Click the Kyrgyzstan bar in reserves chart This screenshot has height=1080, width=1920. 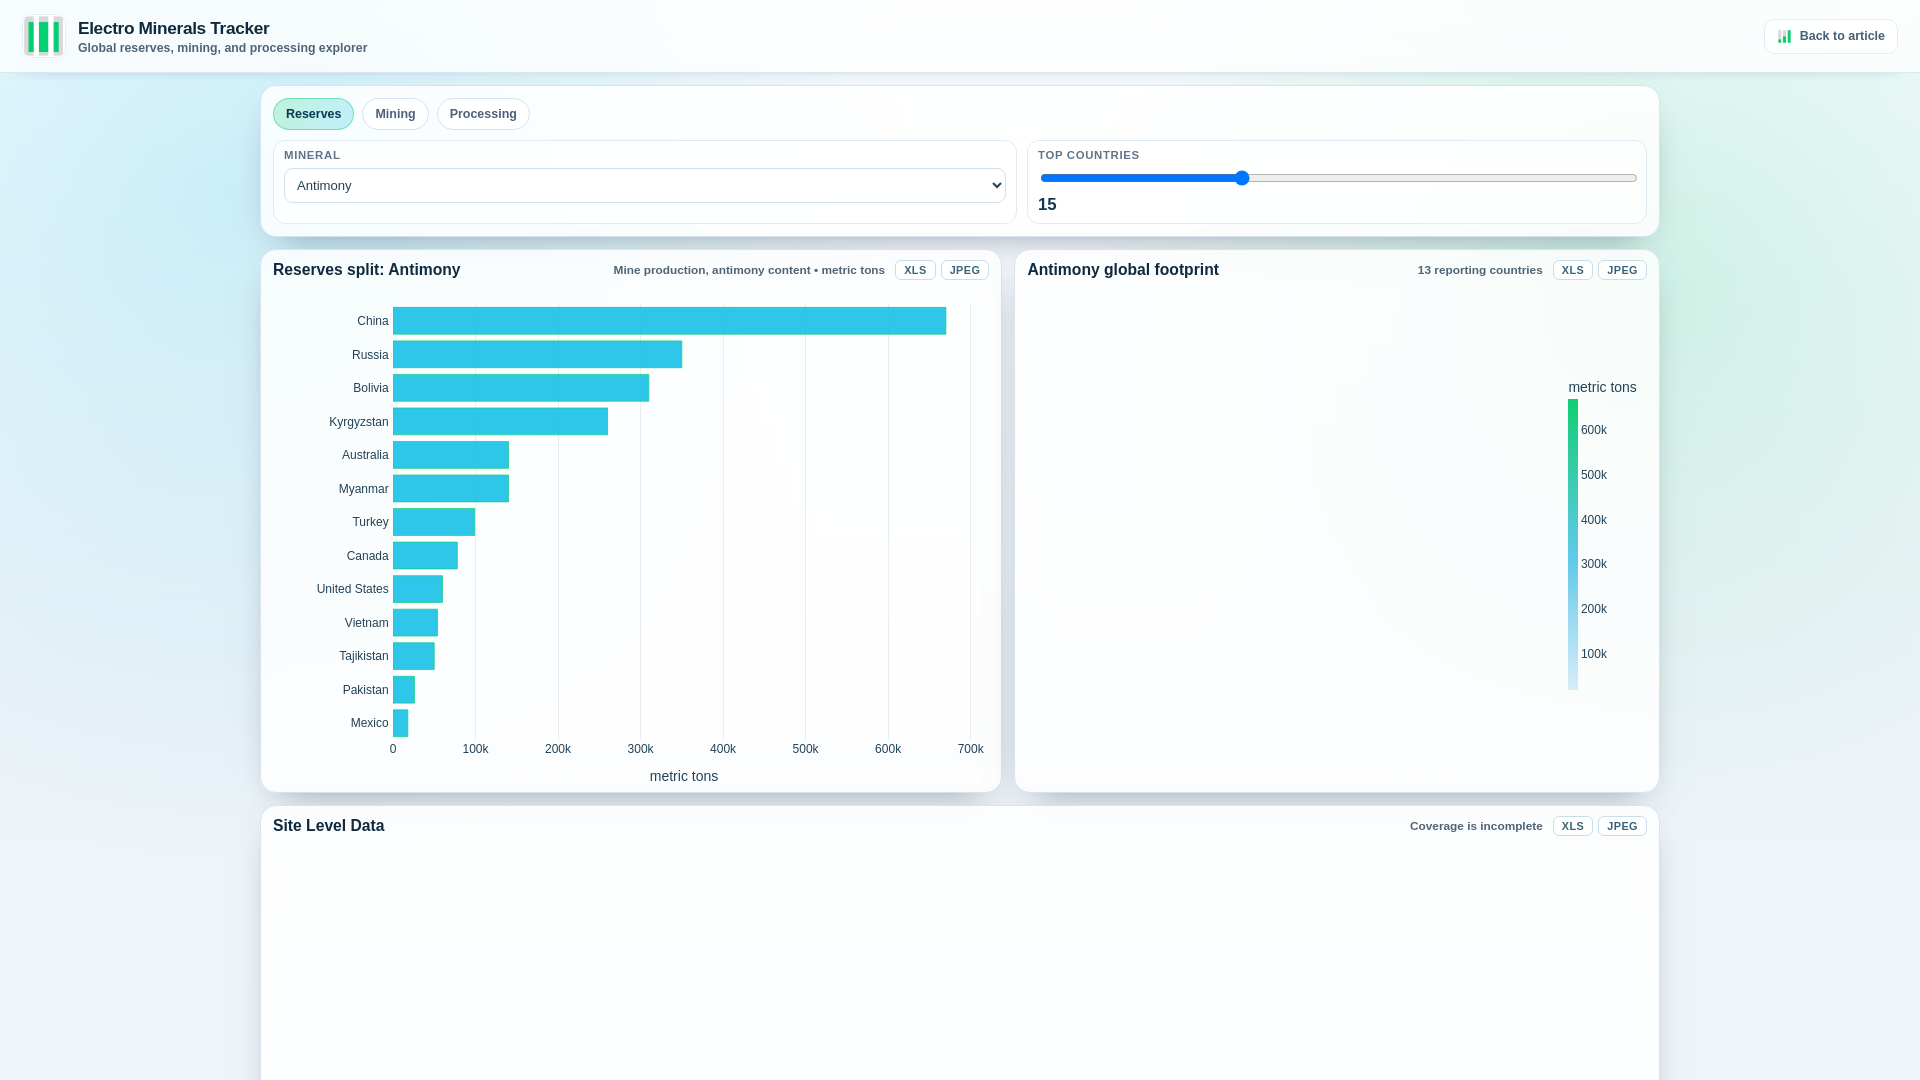click(500, 422)
